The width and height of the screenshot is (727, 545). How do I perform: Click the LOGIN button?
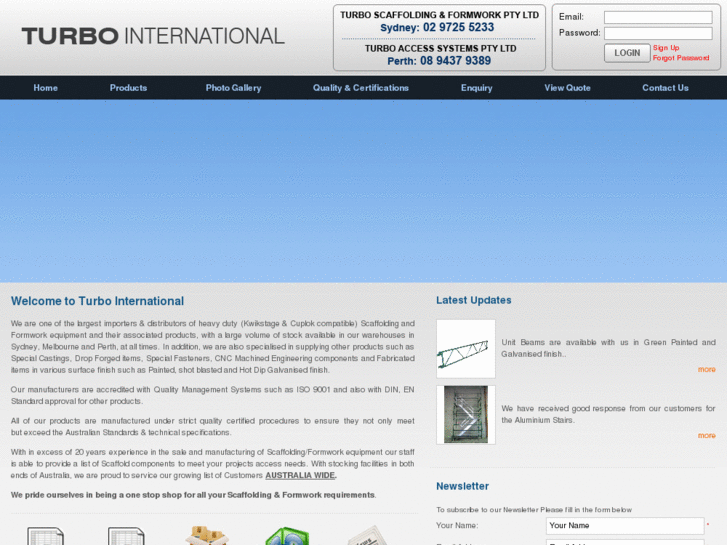tap(627, 53)
